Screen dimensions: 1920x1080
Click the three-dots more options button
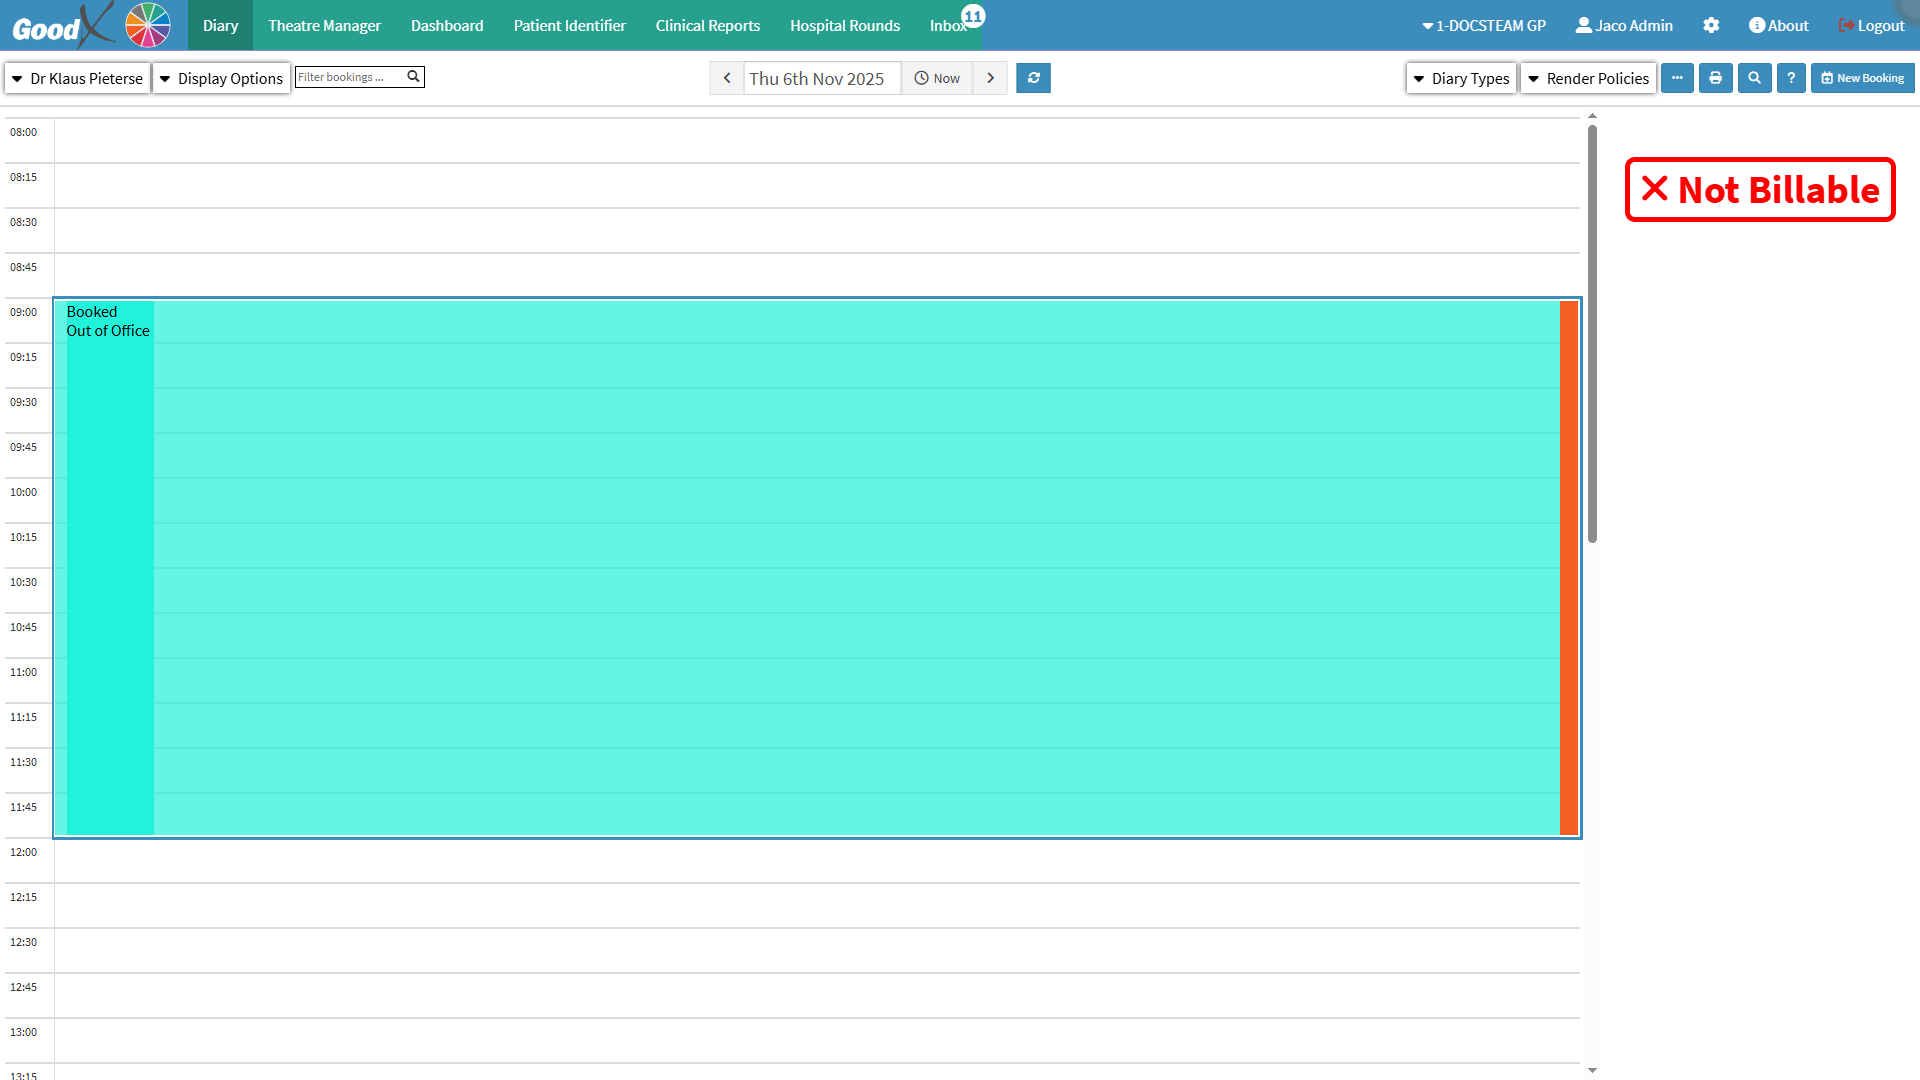point(1677,78)
